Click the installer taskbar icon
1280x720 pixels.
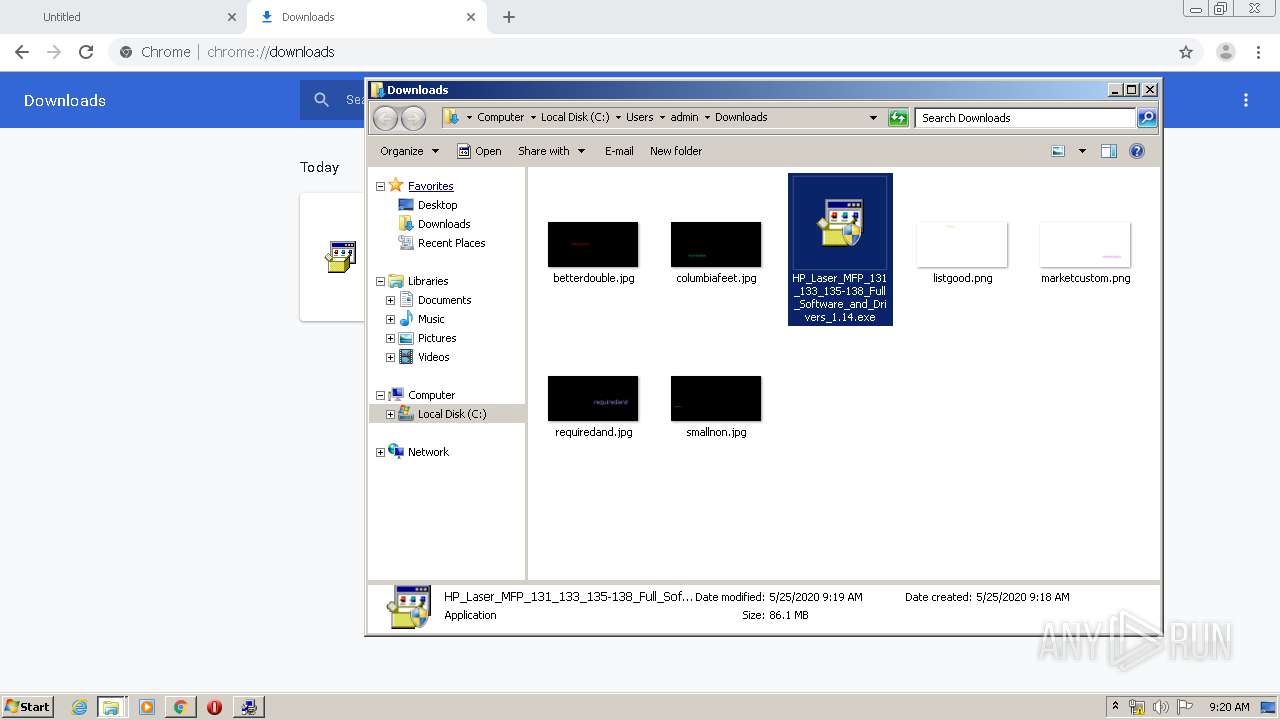pos(248,707)
